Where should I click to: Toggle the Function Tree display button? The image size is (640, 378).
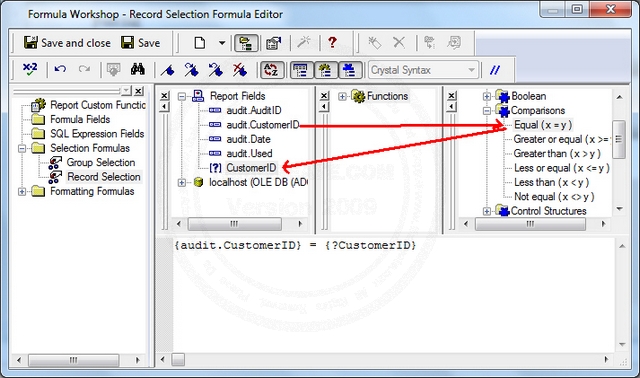coord(325,70)
